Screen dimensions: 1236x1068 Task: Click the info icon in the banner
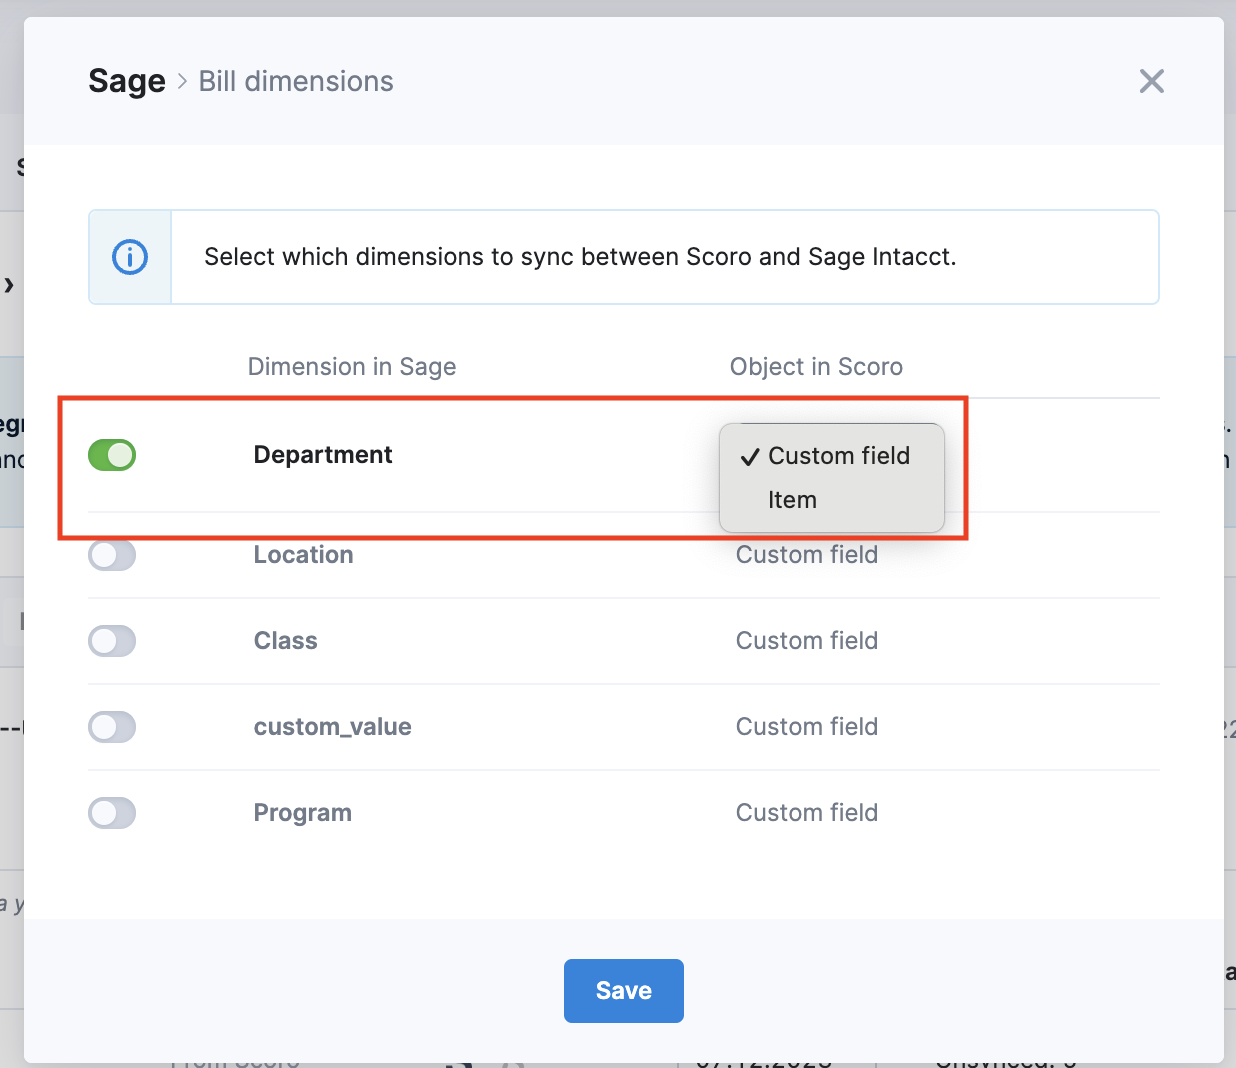point(130,257)
